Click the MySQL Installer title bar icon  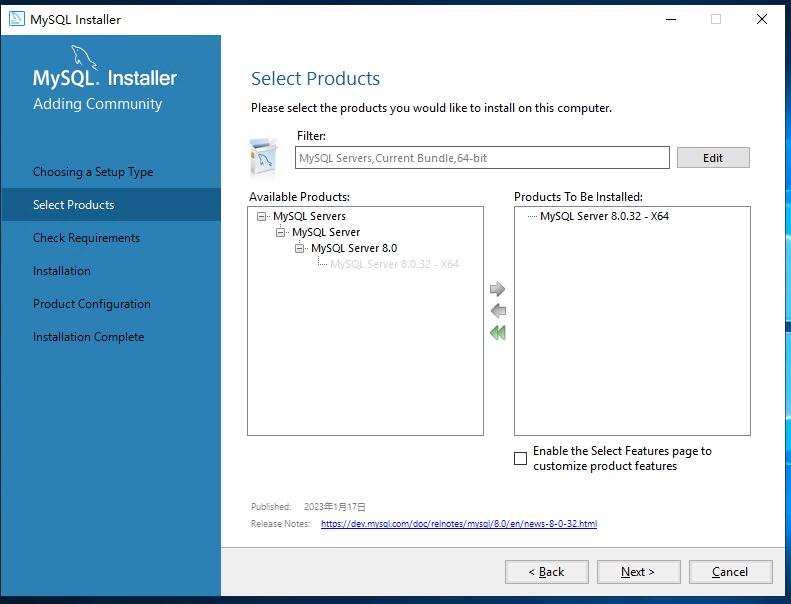(16, 19)
